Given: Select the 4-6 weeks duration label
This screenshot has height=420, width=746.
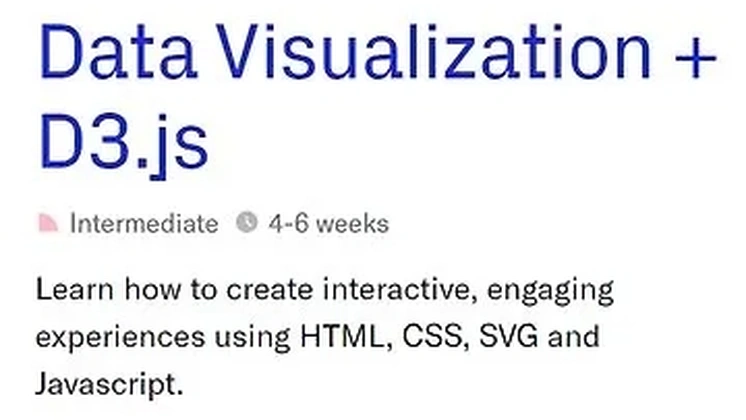Looking at the screenshot, I should pos(329,223).
